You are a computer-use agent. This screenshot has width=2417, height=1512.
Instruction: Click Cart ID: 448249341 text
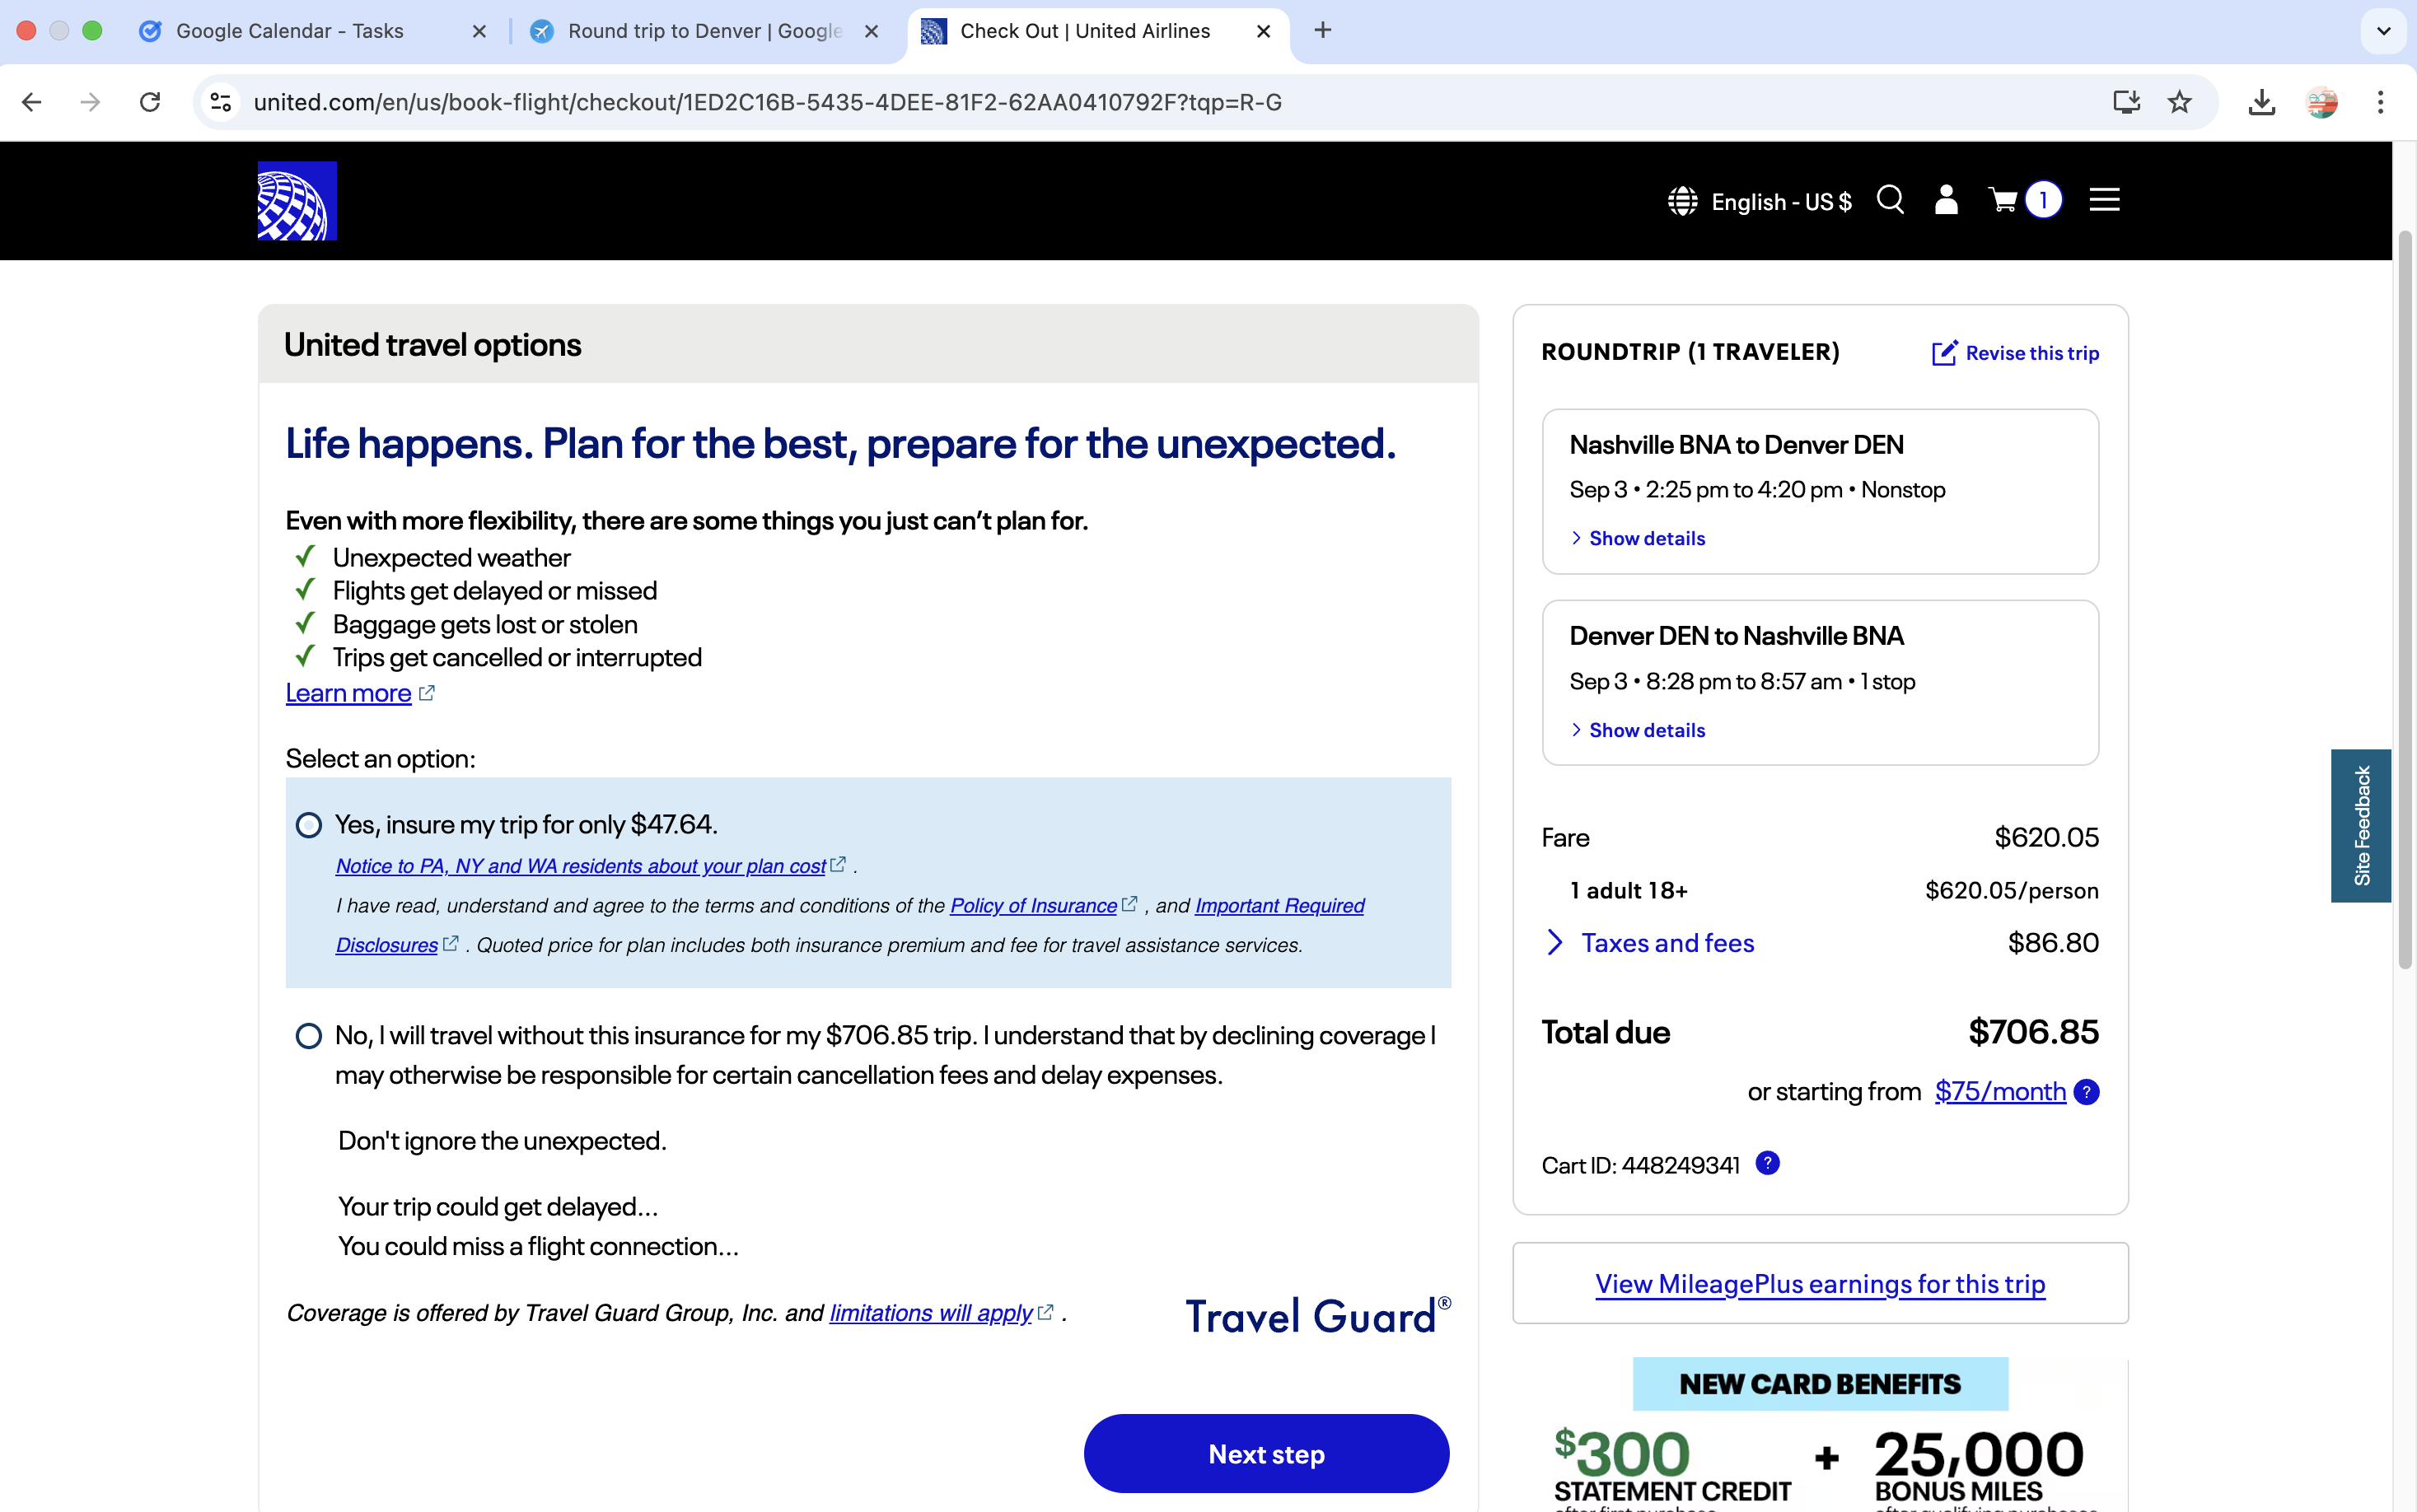[1640, 1165]
